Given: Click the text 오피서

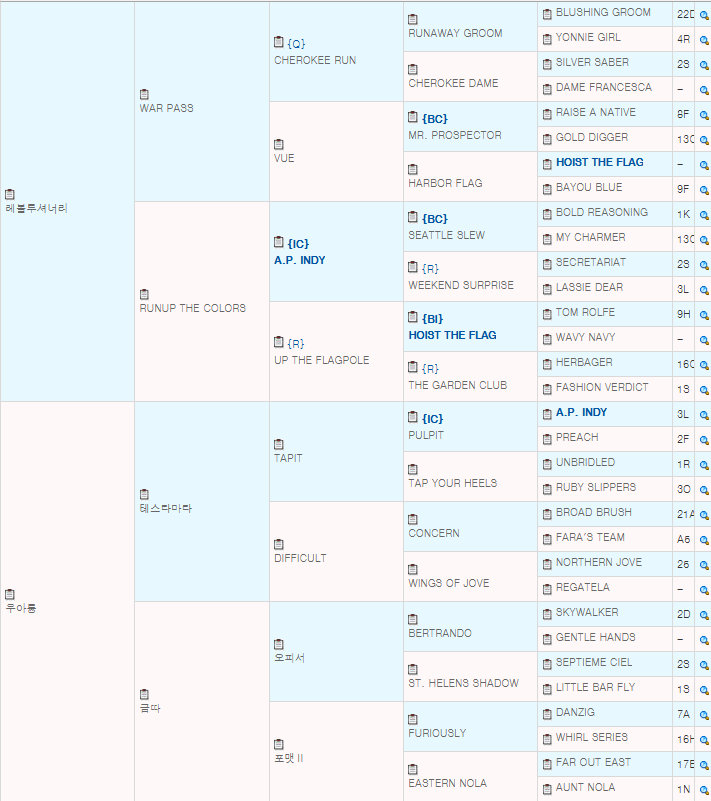Looking at the screenshot, I should pos(289,658).
